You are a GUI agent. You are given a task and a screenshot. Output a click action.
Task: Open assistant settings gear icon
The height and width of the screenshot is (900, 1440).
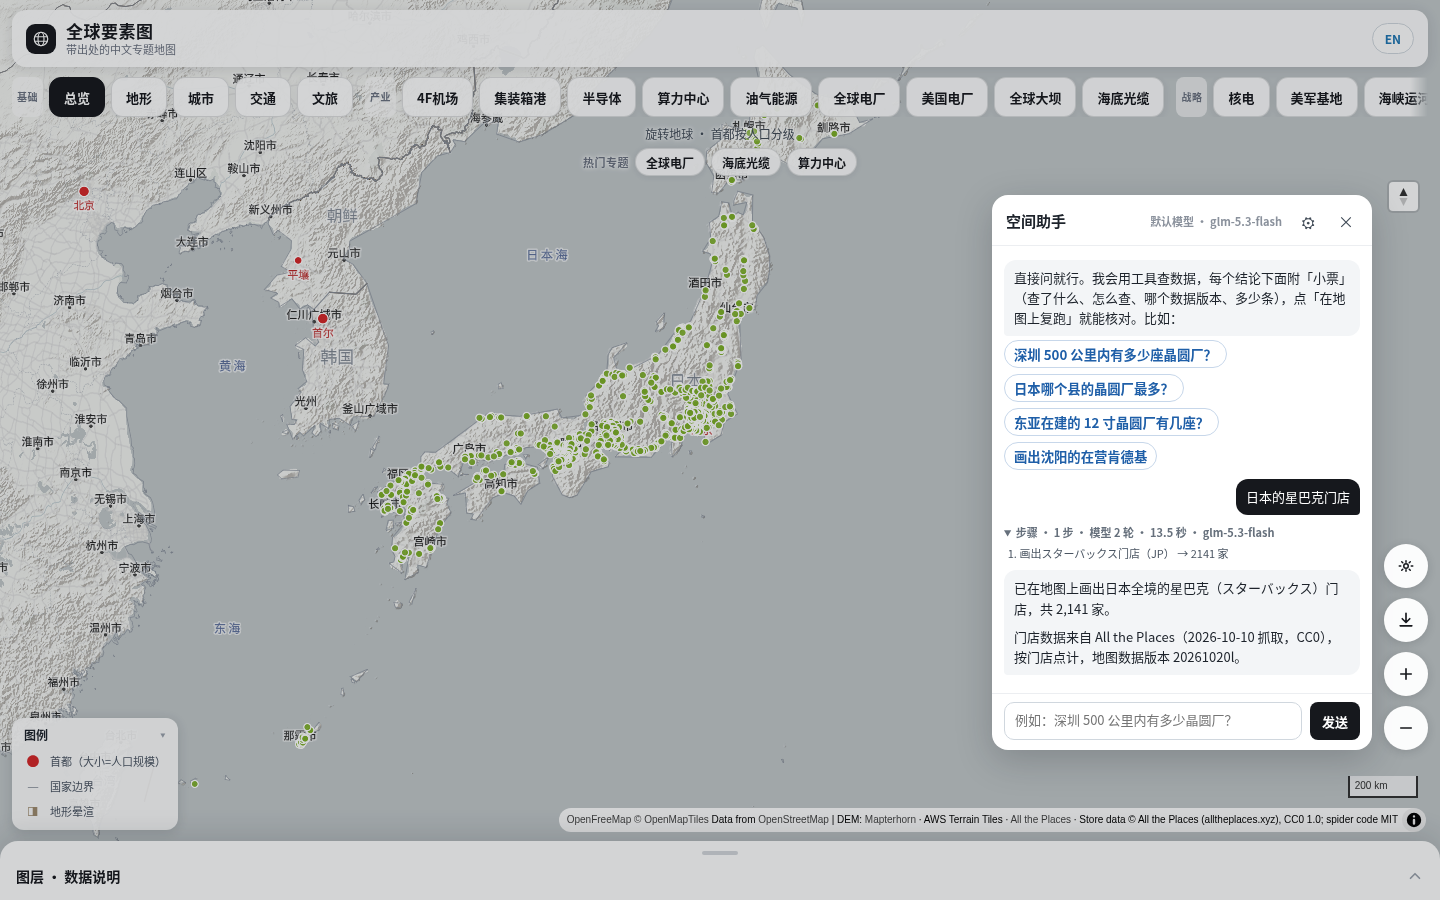pos(1308,223)
